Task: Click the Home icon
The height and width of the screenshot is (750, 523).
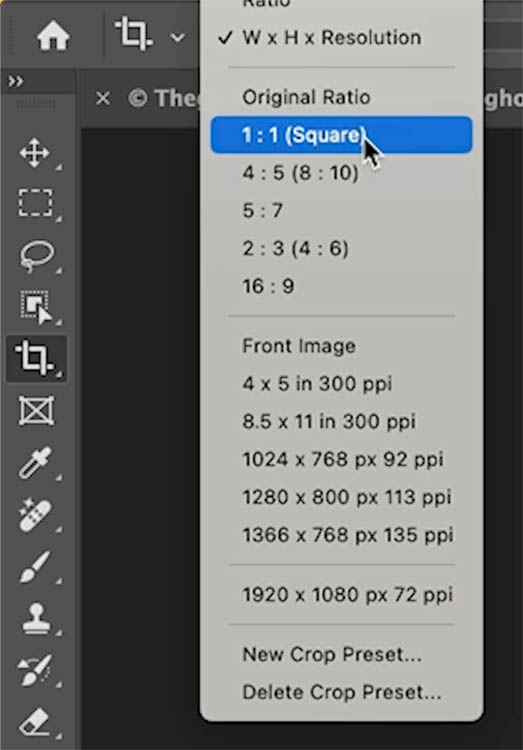Action: tap(53, 36)
